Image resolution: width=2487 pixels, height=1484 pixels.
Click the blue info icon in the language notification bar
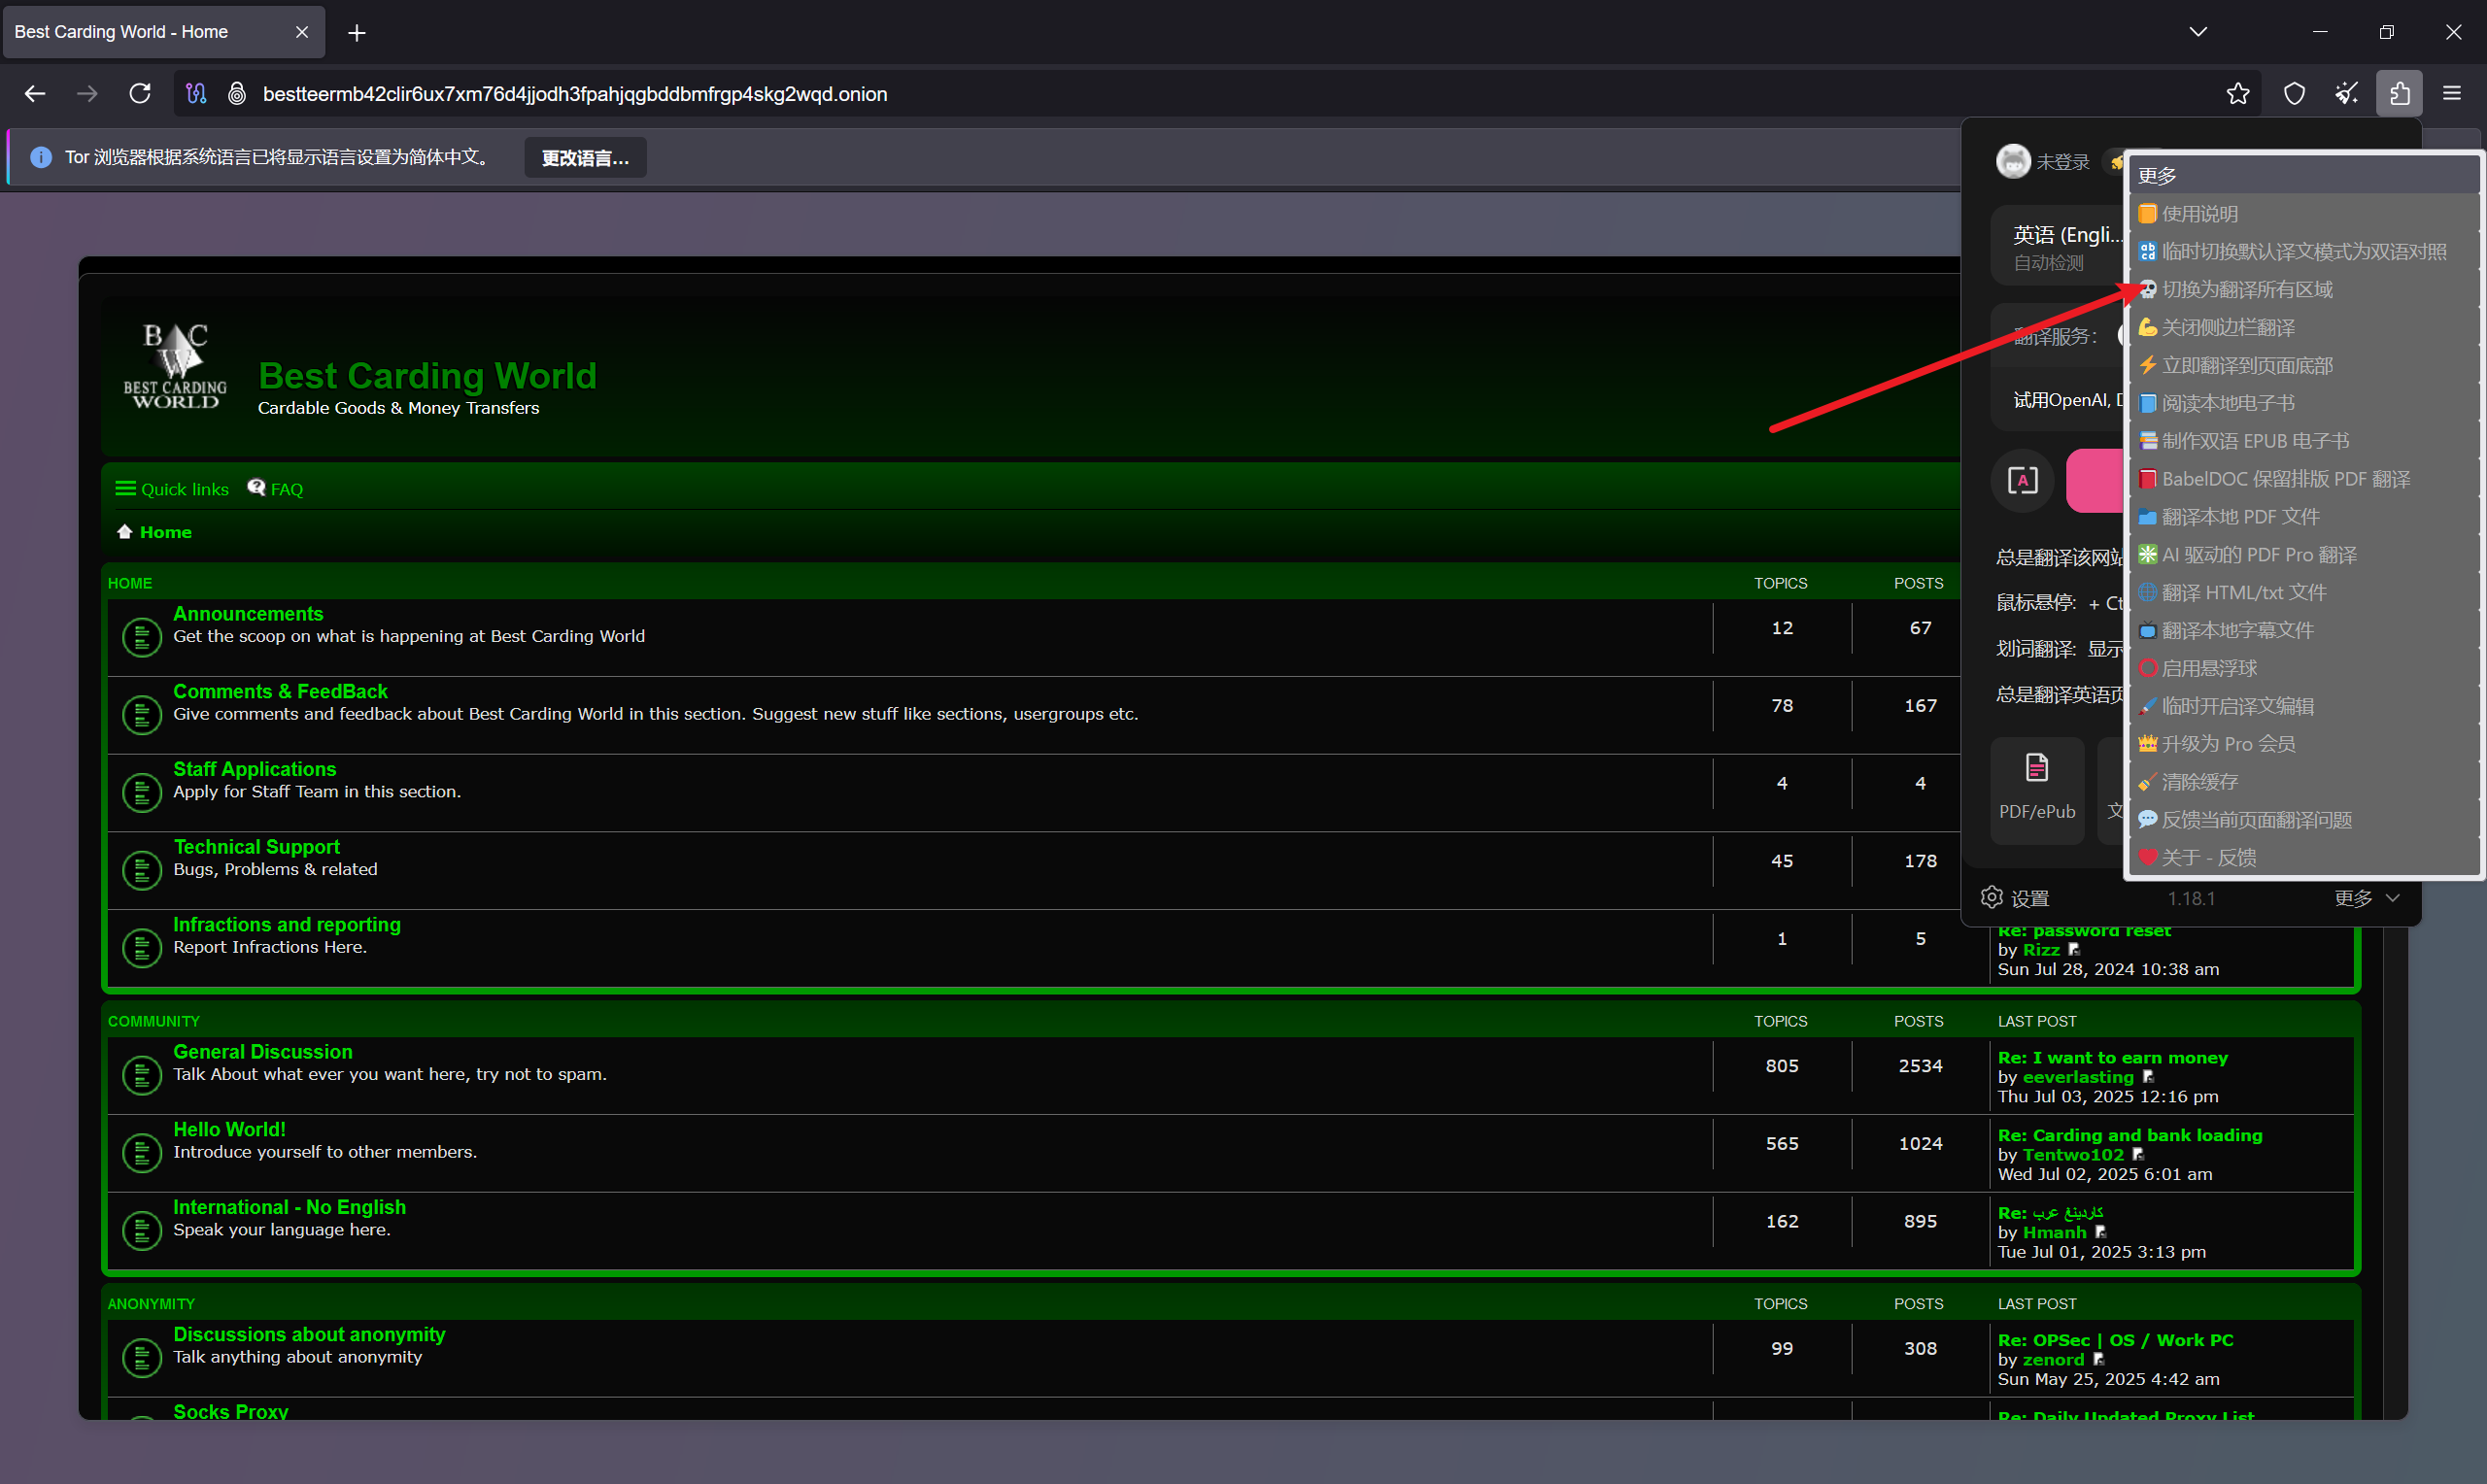pos(41,157)
